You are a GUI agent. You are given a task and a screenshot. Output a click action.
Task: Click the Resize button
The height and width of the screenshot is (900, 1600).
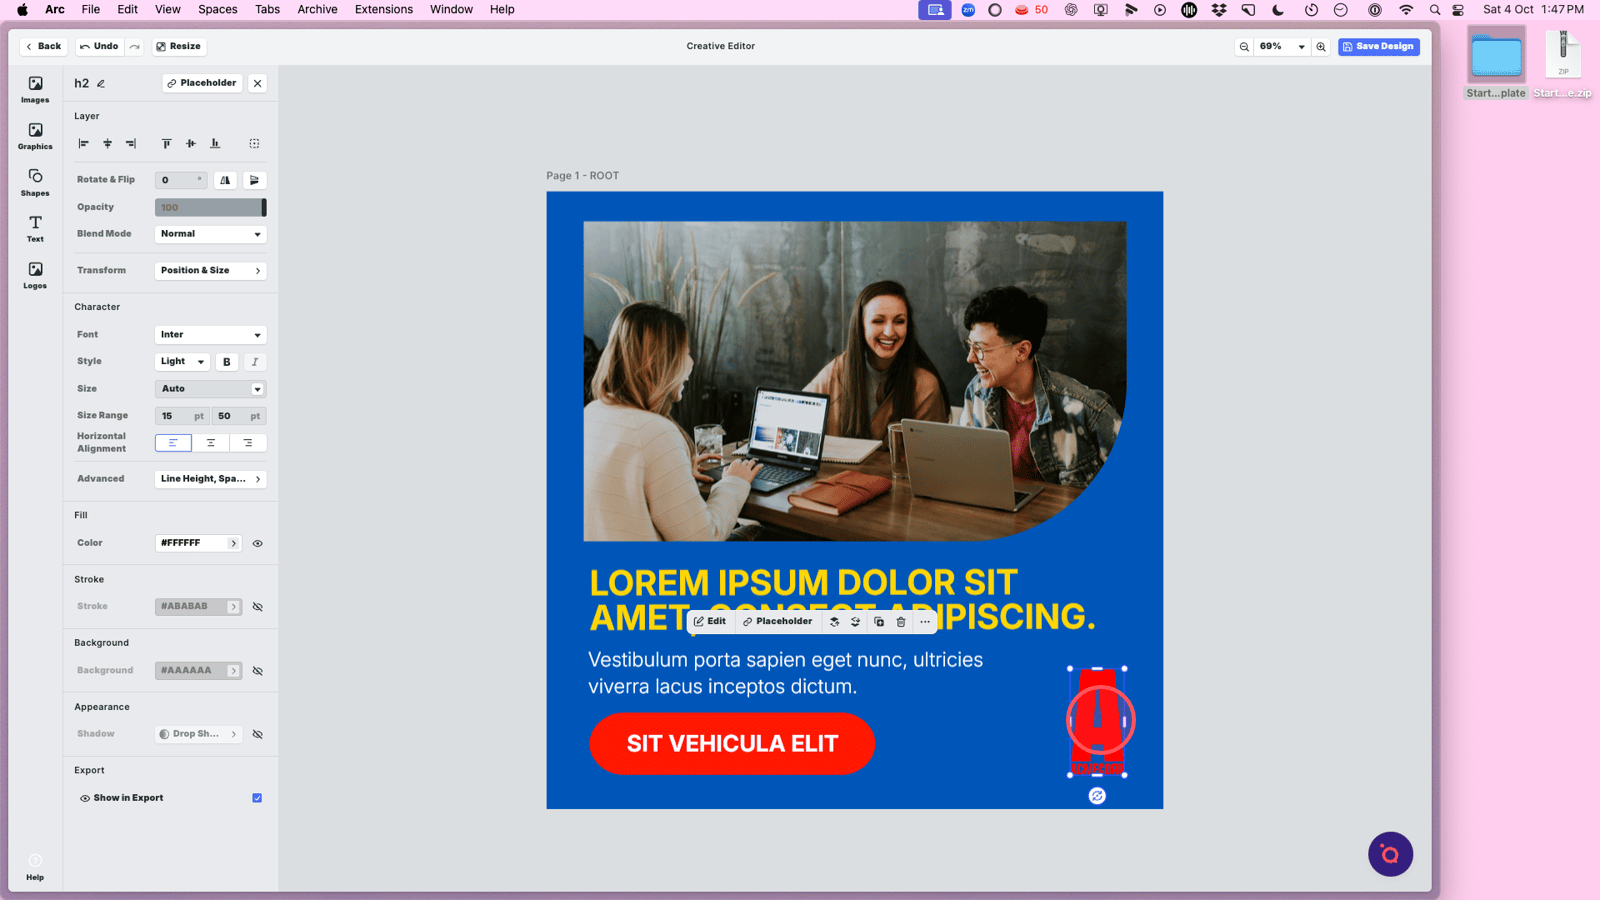pyautogui.click(x=179, y=46)
